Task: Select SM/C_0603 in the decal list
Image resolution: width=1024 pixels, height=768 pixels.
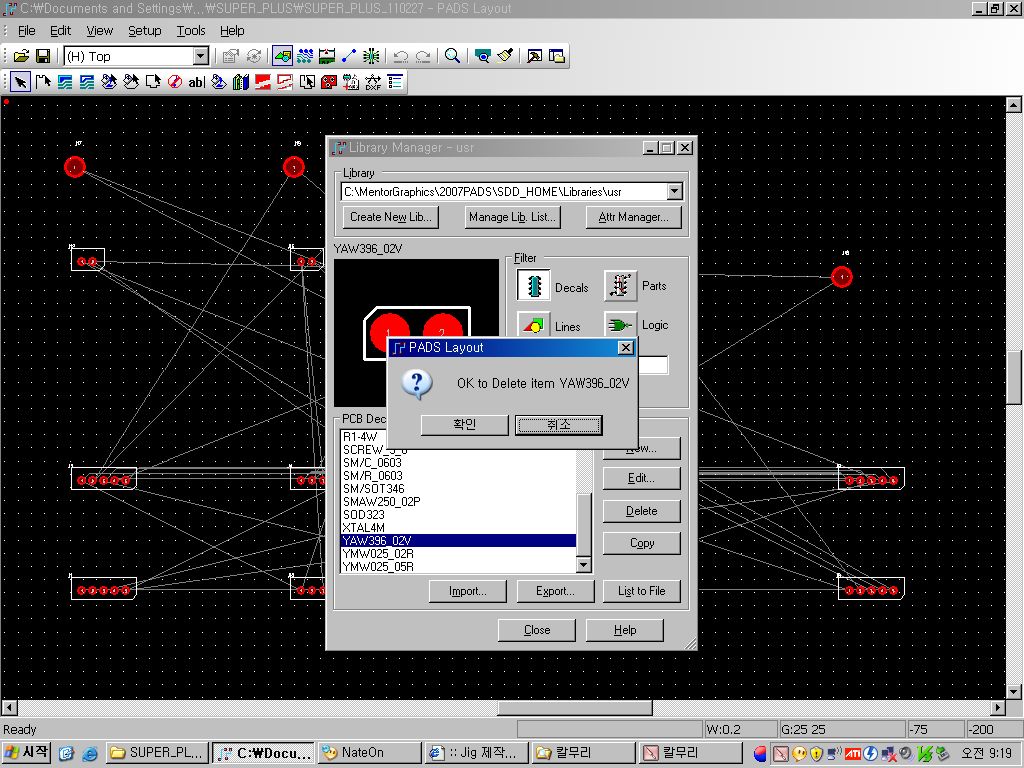Action: point(458,462)
